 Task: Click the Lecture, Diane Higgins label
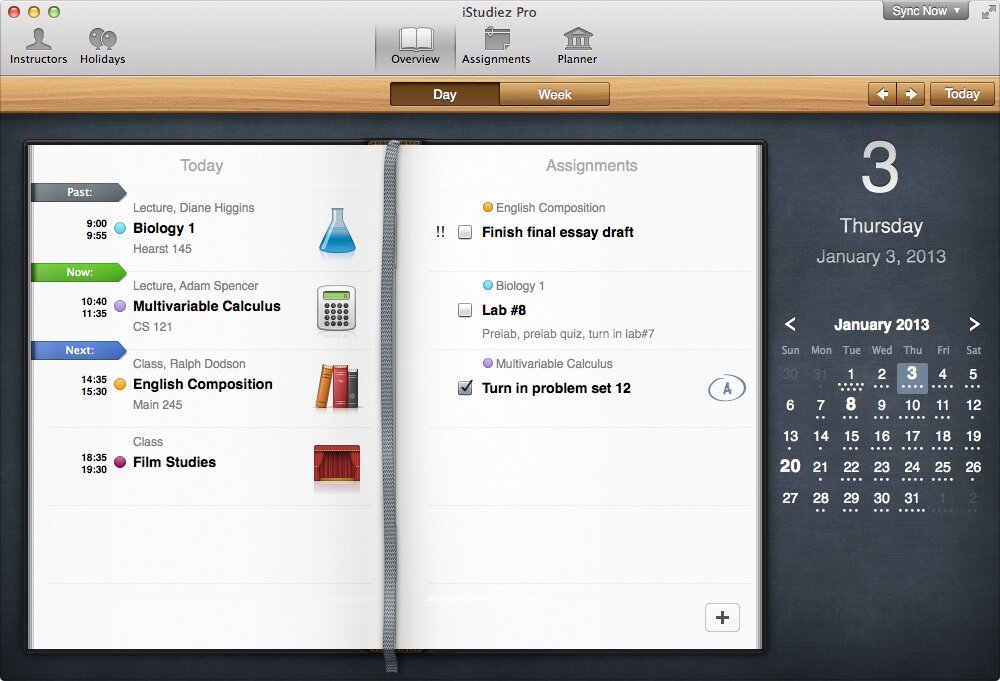193,208
